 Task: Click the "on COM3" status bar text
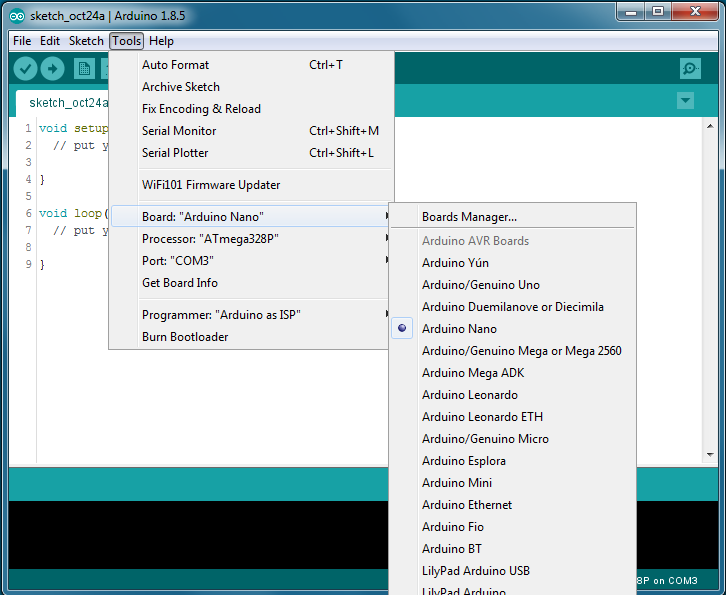pos(675,581)
